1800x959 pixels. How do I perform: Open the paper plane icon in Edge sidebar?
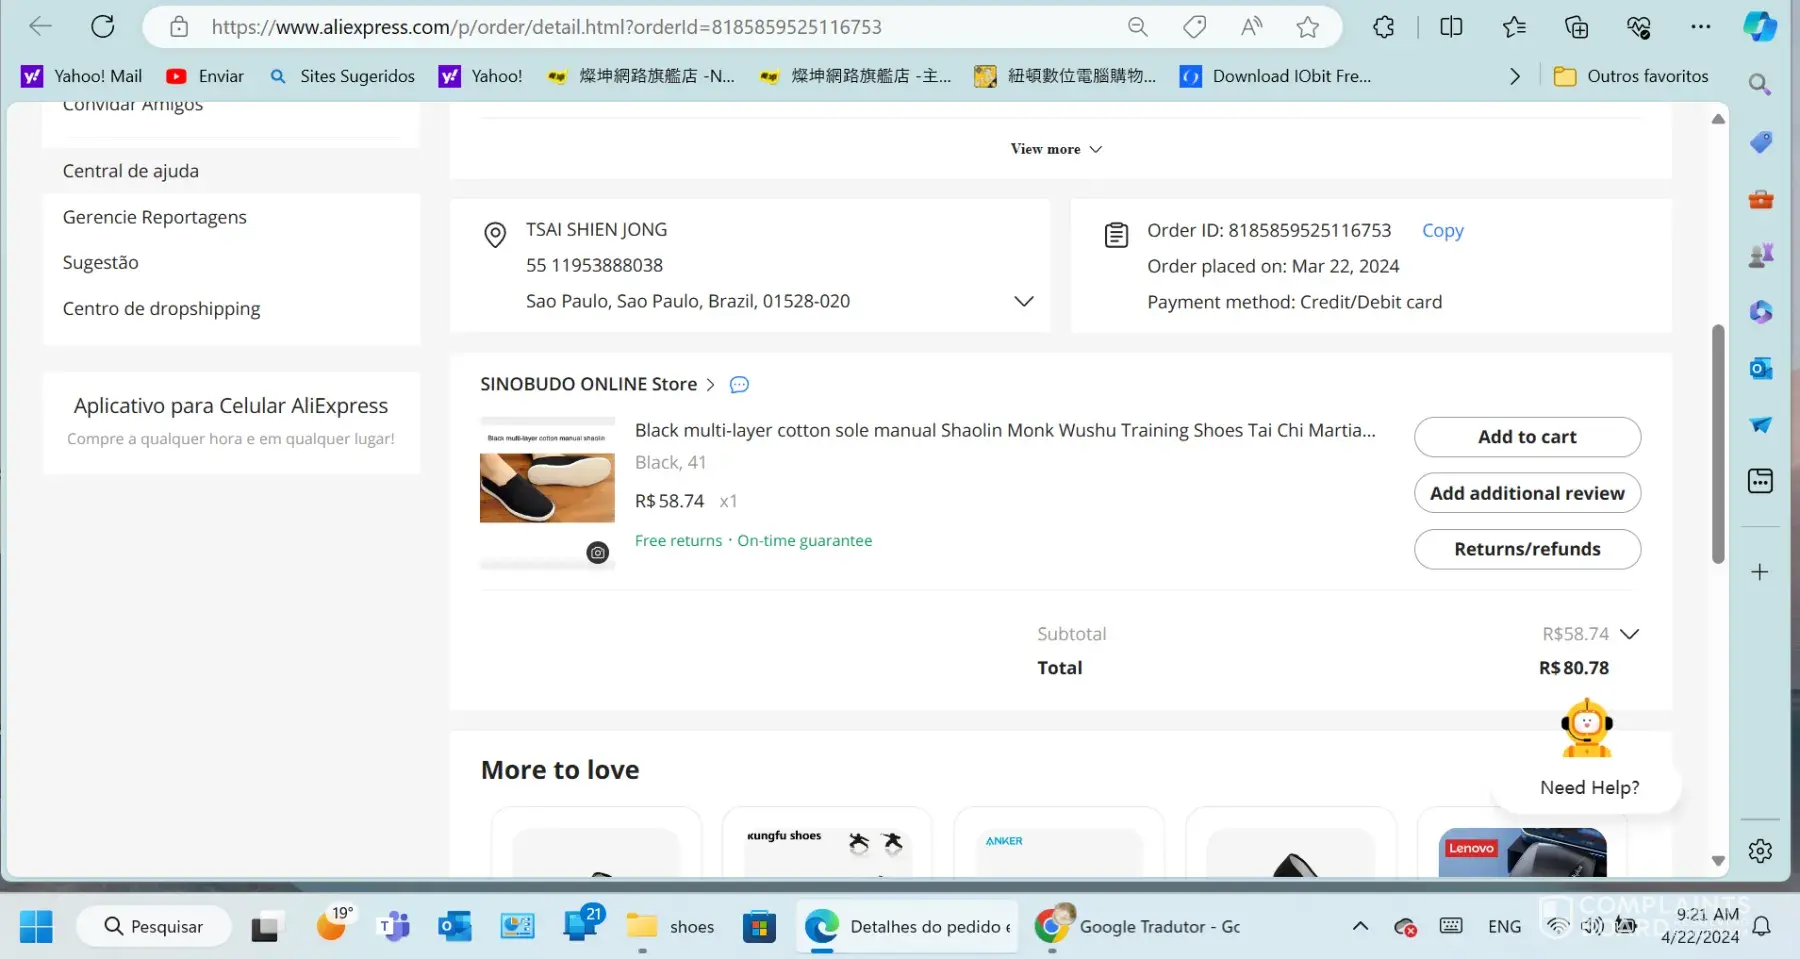coord(1760,425)
